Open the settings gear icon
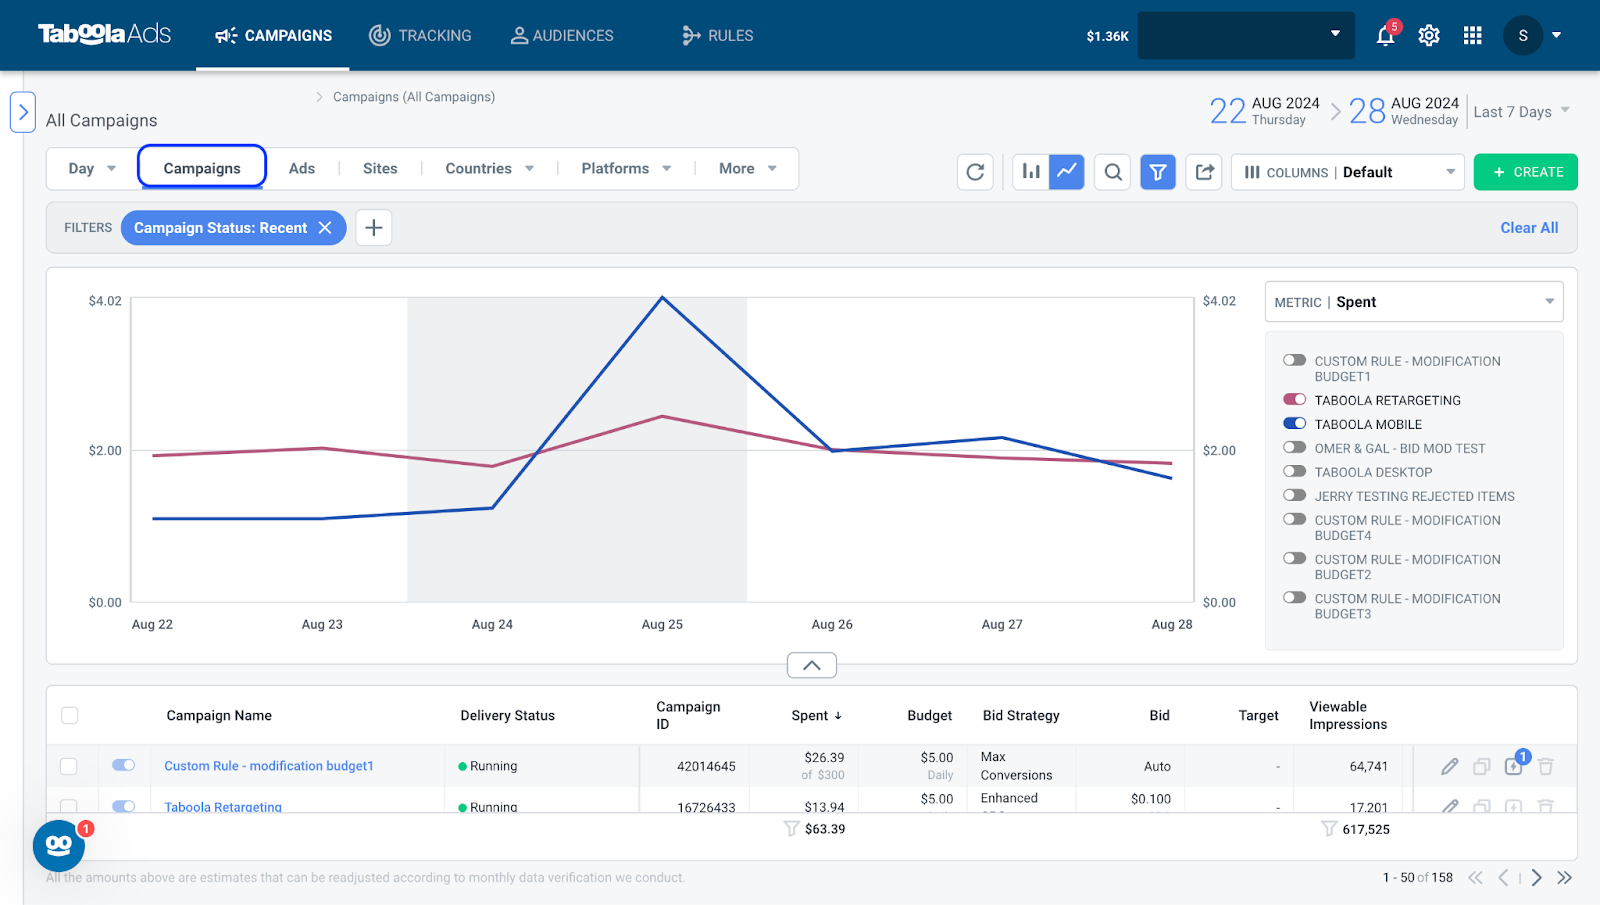Image resolution: width=1600 pixels, height=905 pixels. click(1429, 36)
